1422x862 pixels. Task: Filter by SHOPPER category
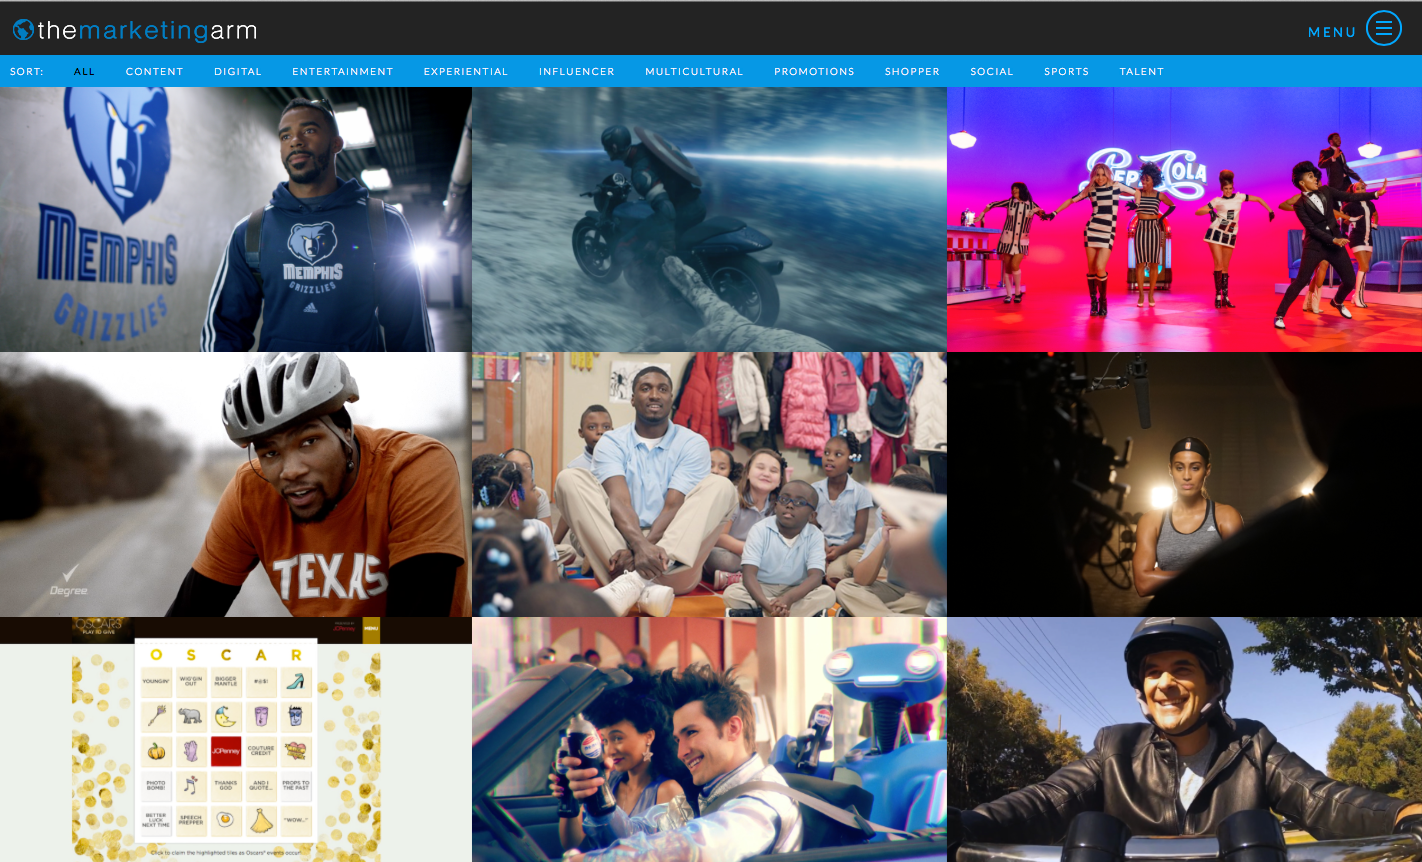coord(912,72)
